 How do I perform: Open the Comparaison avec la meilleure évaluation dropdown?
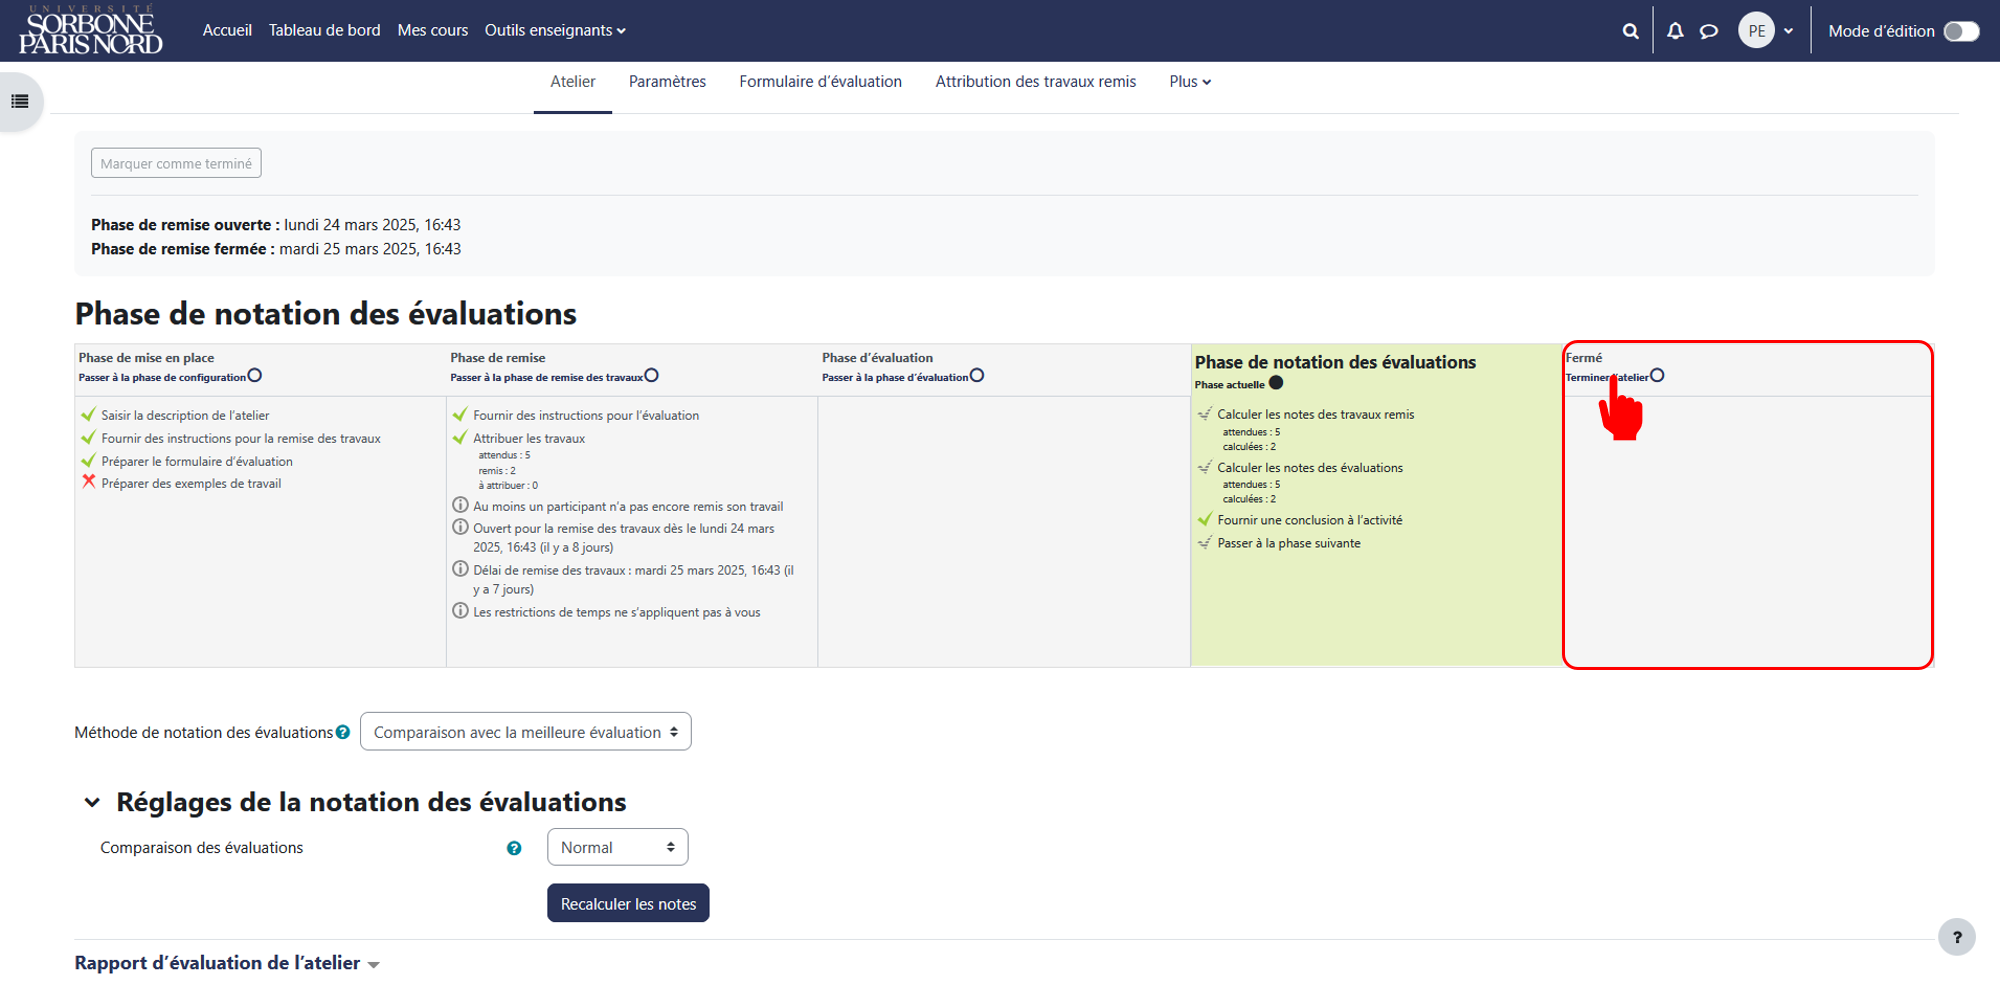(x=525, y=732)
